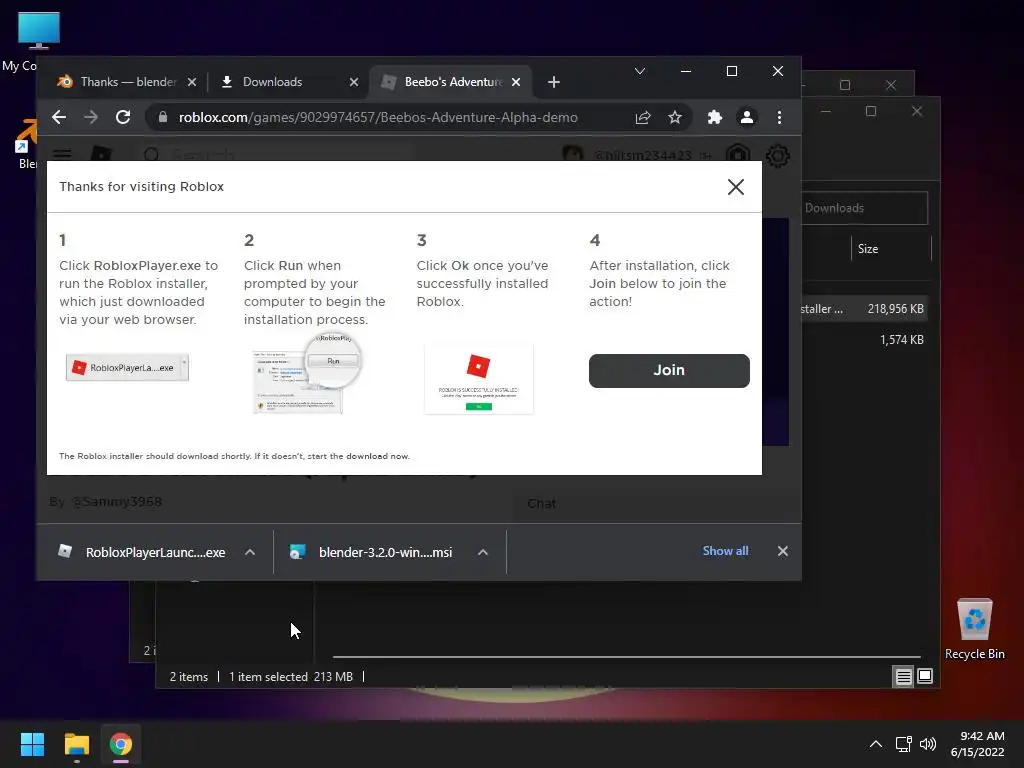The height and width of the screenshot is (768, 1024).
Task: Show hidden system tray icons chevron
Action: [x=876, y=744]
